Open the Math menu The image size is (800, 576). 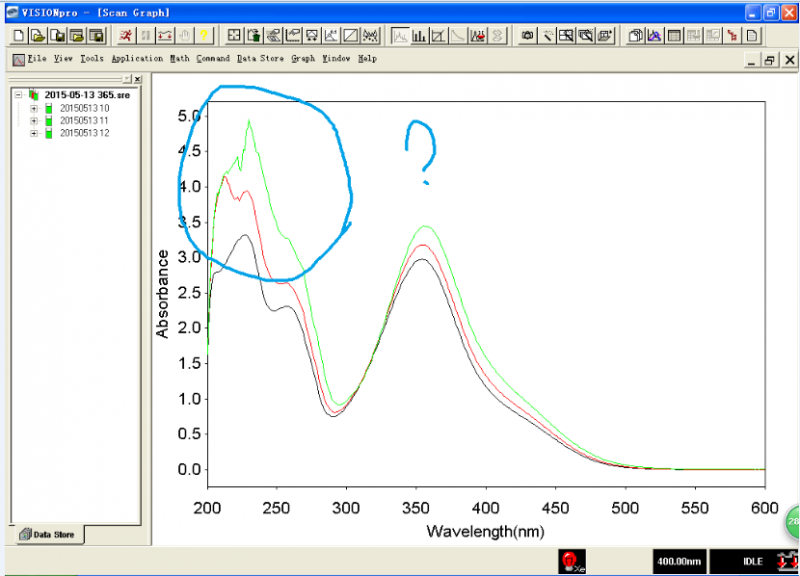[x=180, y=59]
